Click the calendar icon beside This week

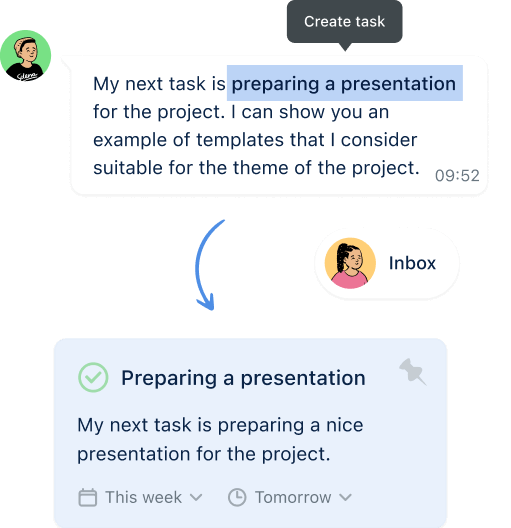point(88,497)
